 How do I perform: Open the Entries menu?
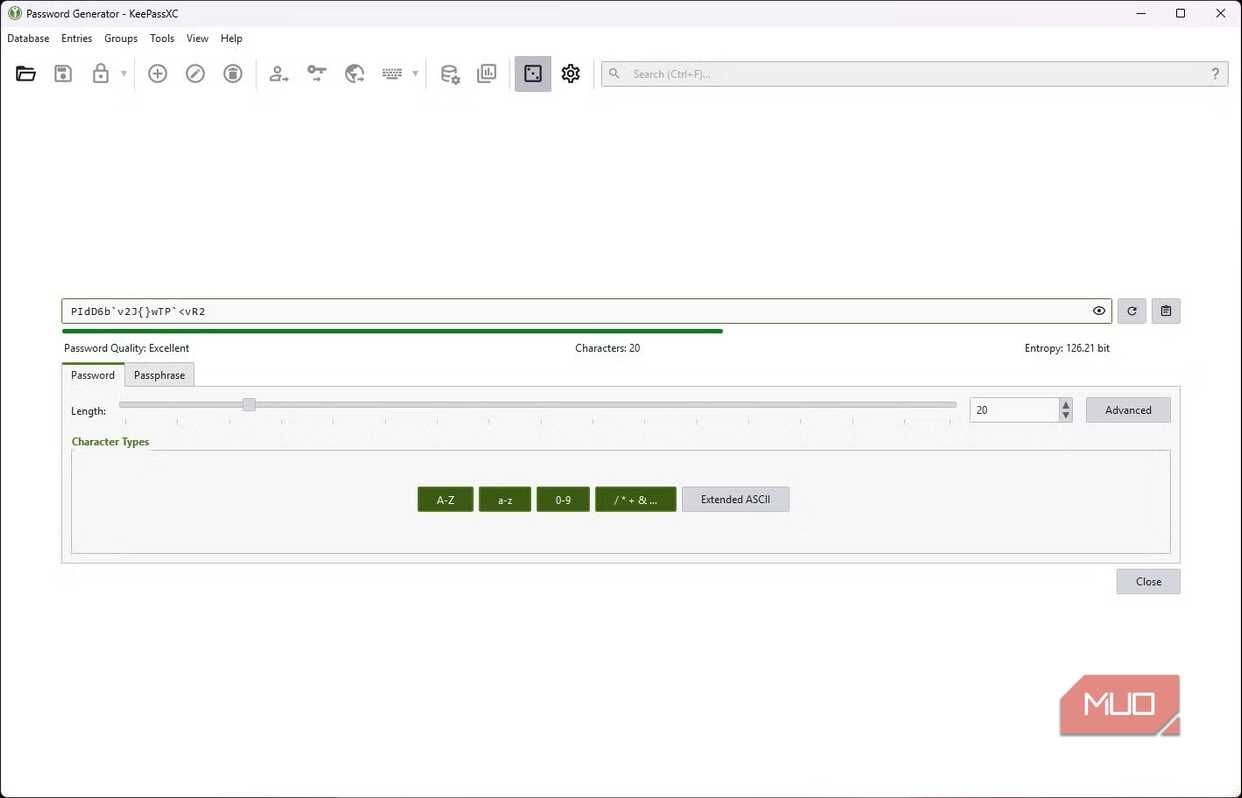click(x=77, y=38)
